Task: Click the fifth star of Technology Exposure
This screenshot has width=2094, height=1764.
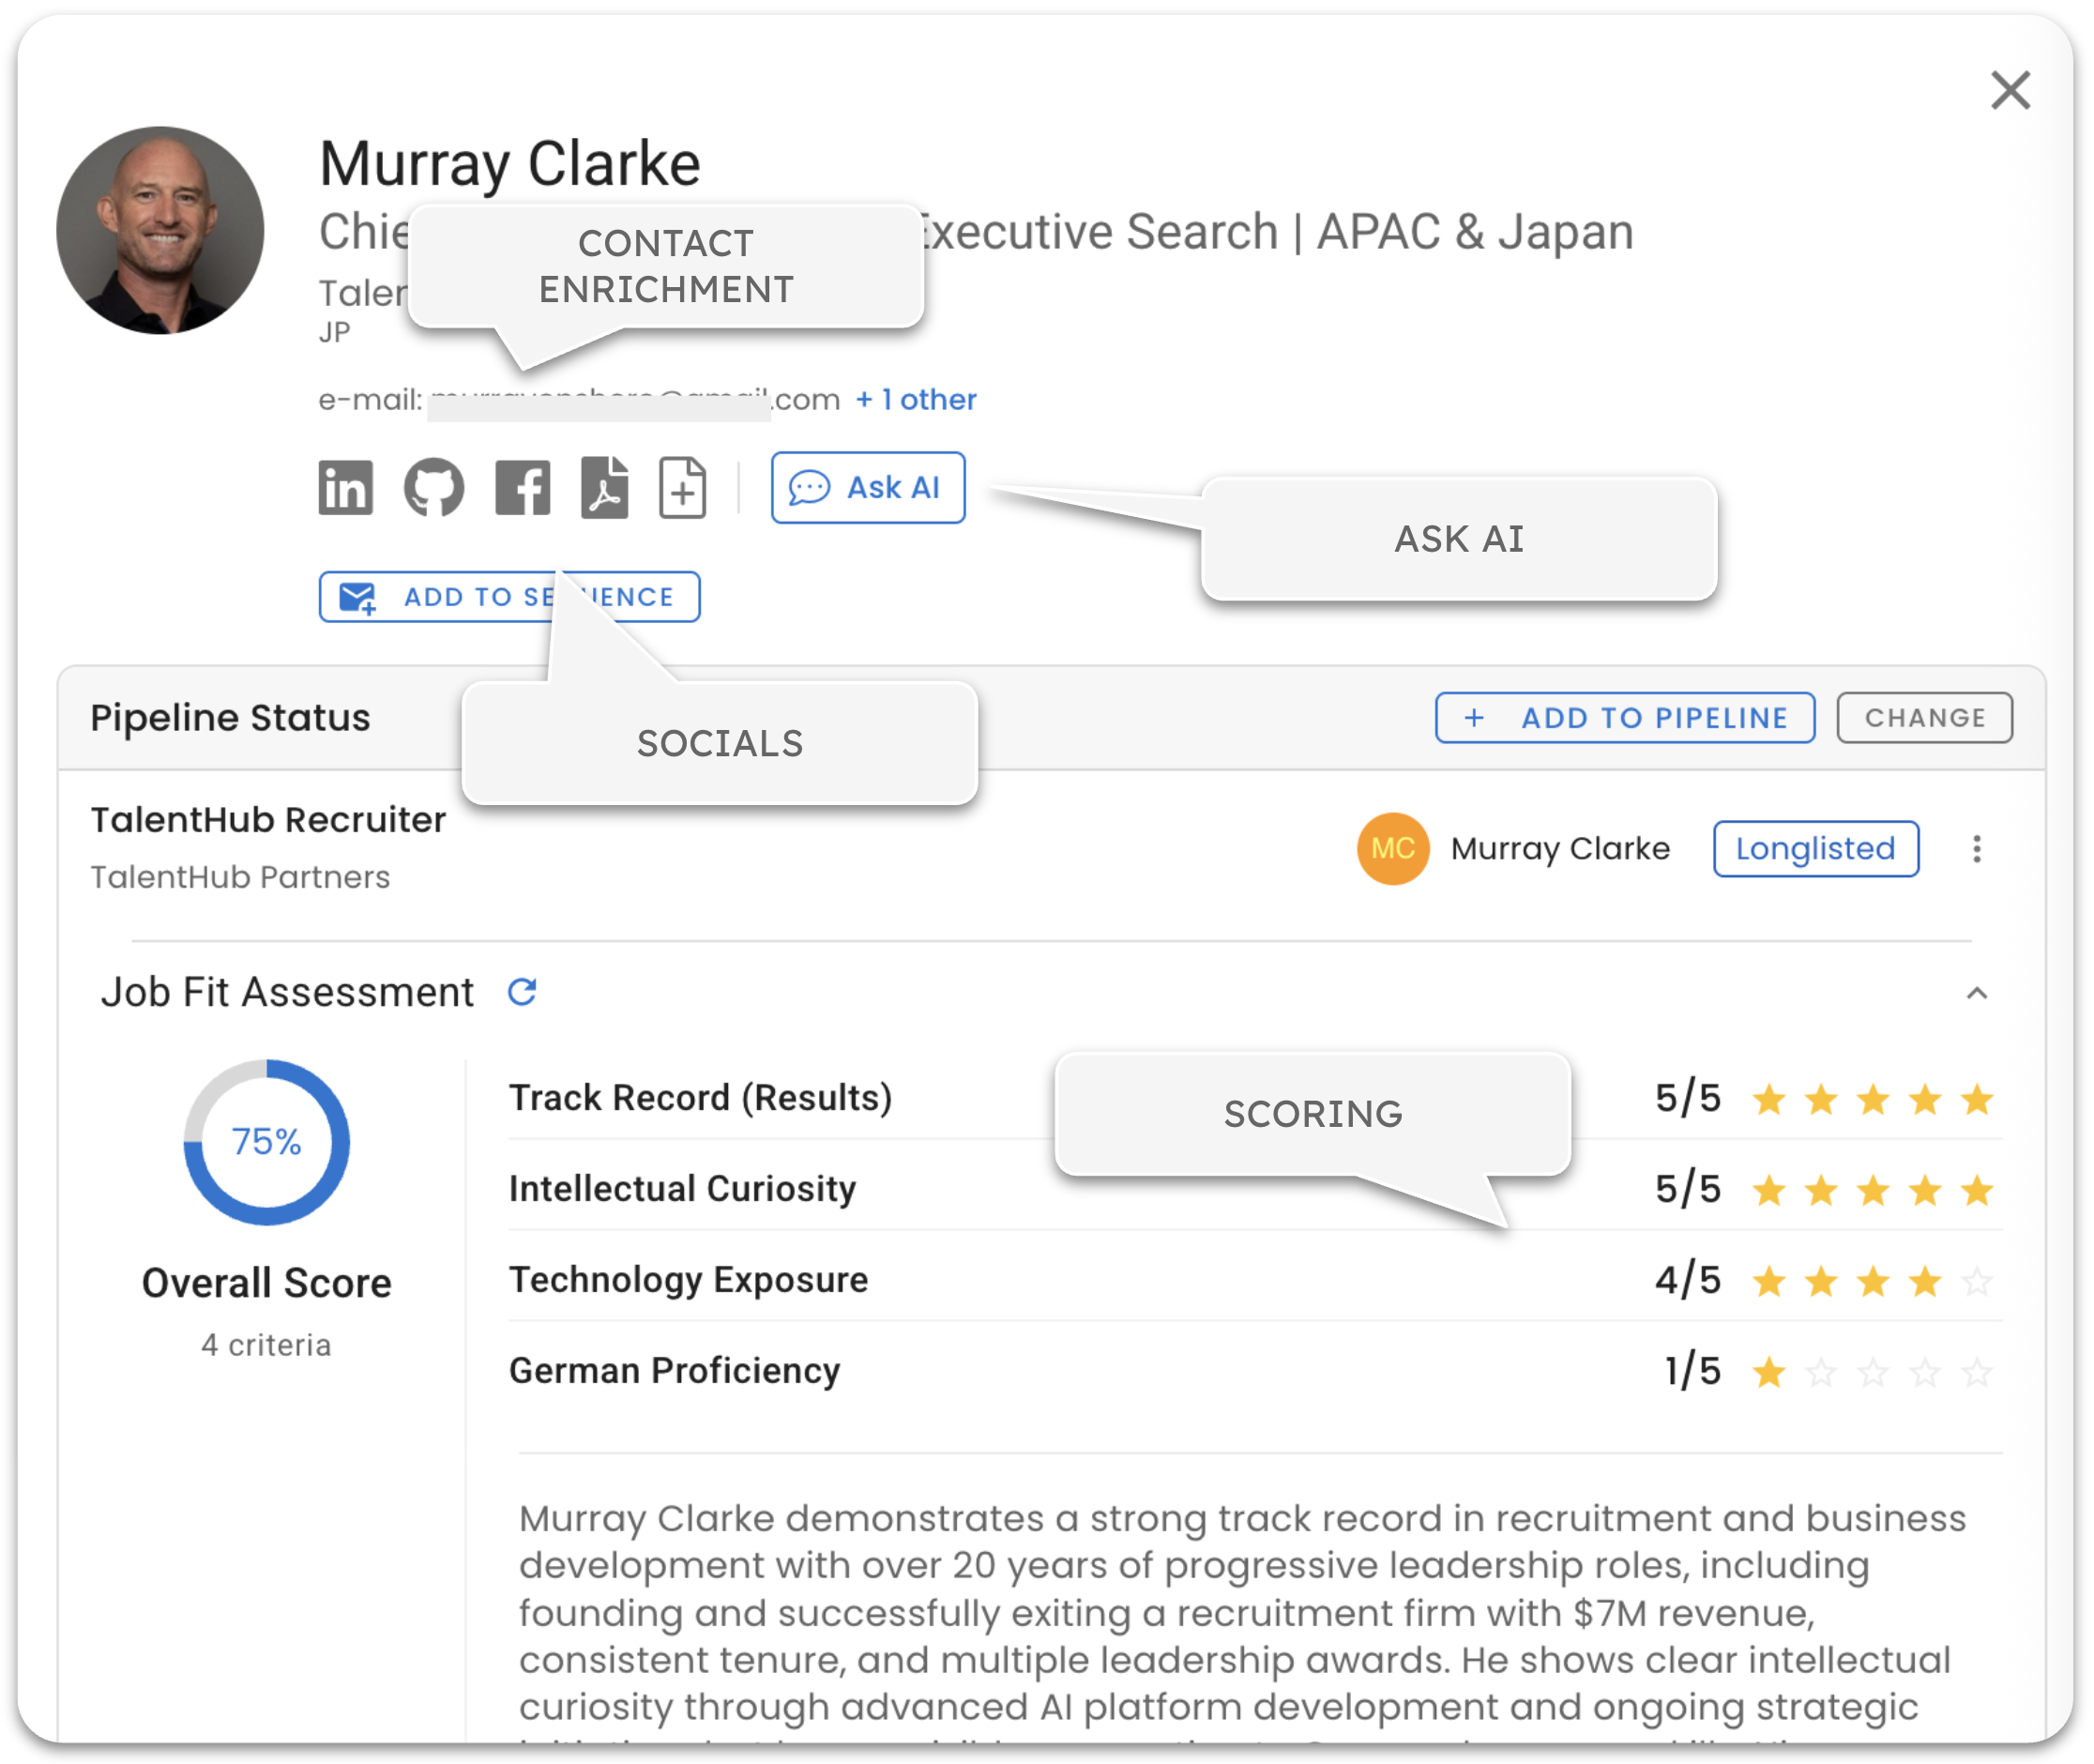Action: (1976, 1281)
